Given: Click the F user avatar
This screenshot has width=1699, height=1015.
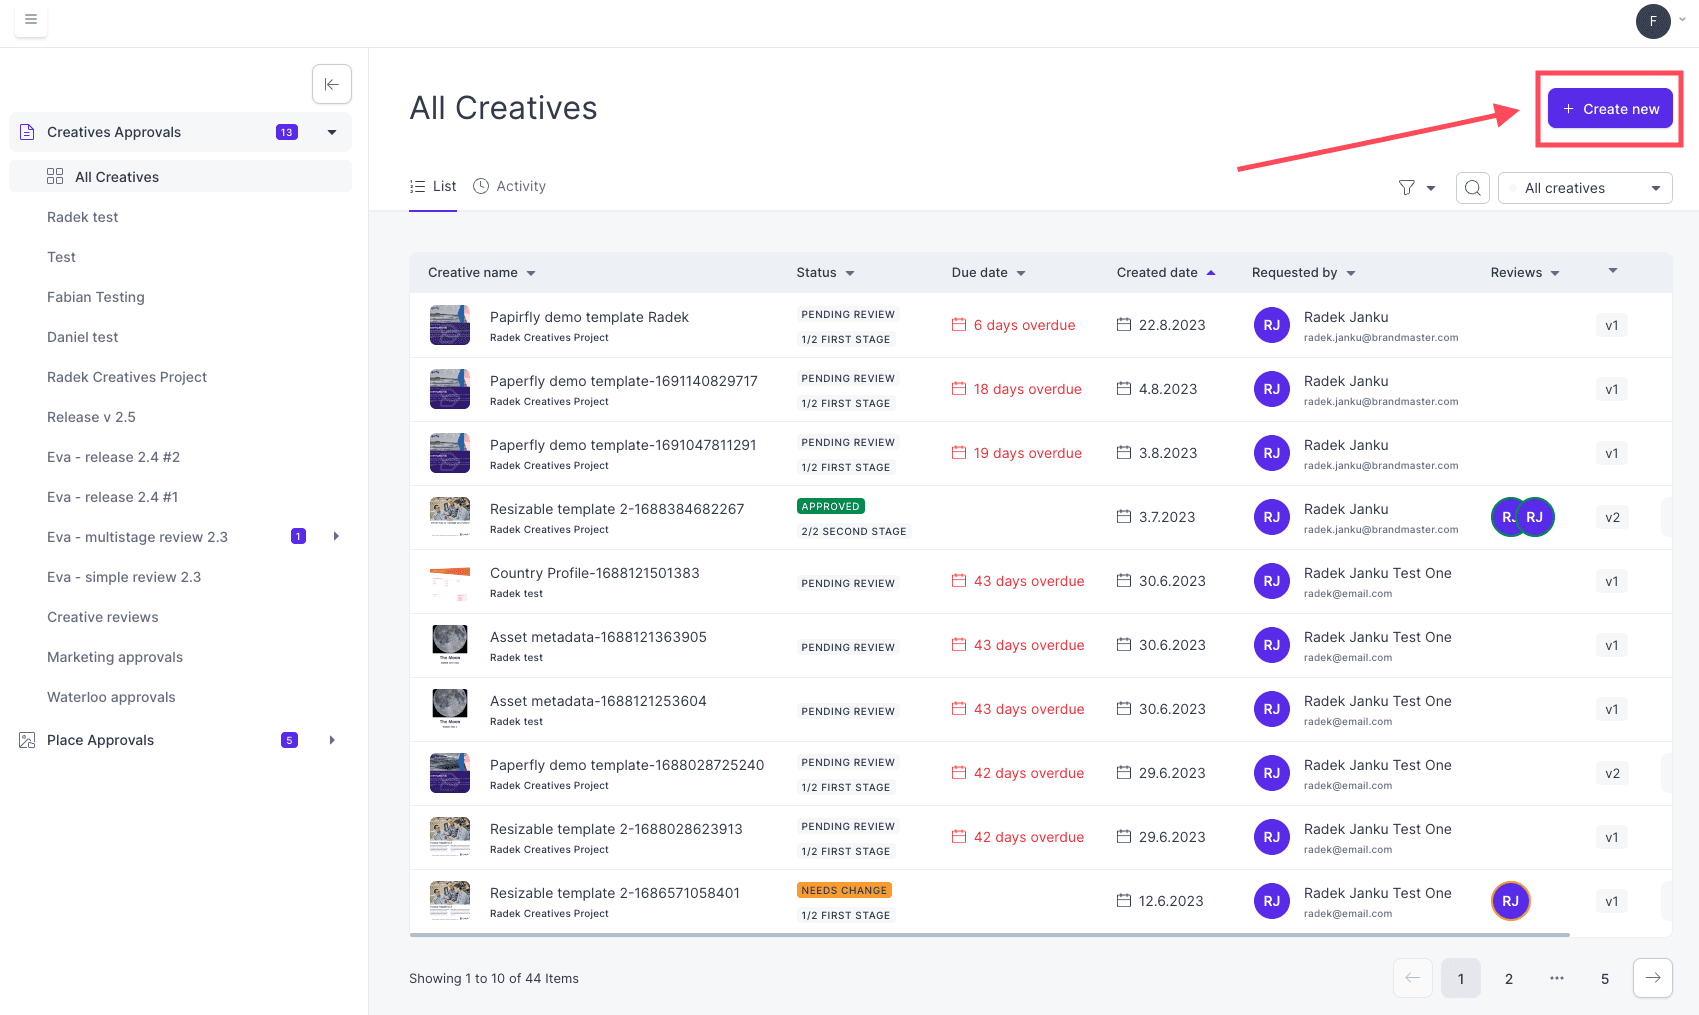Looking at the screenshot, I should [x=1653, y=21].
